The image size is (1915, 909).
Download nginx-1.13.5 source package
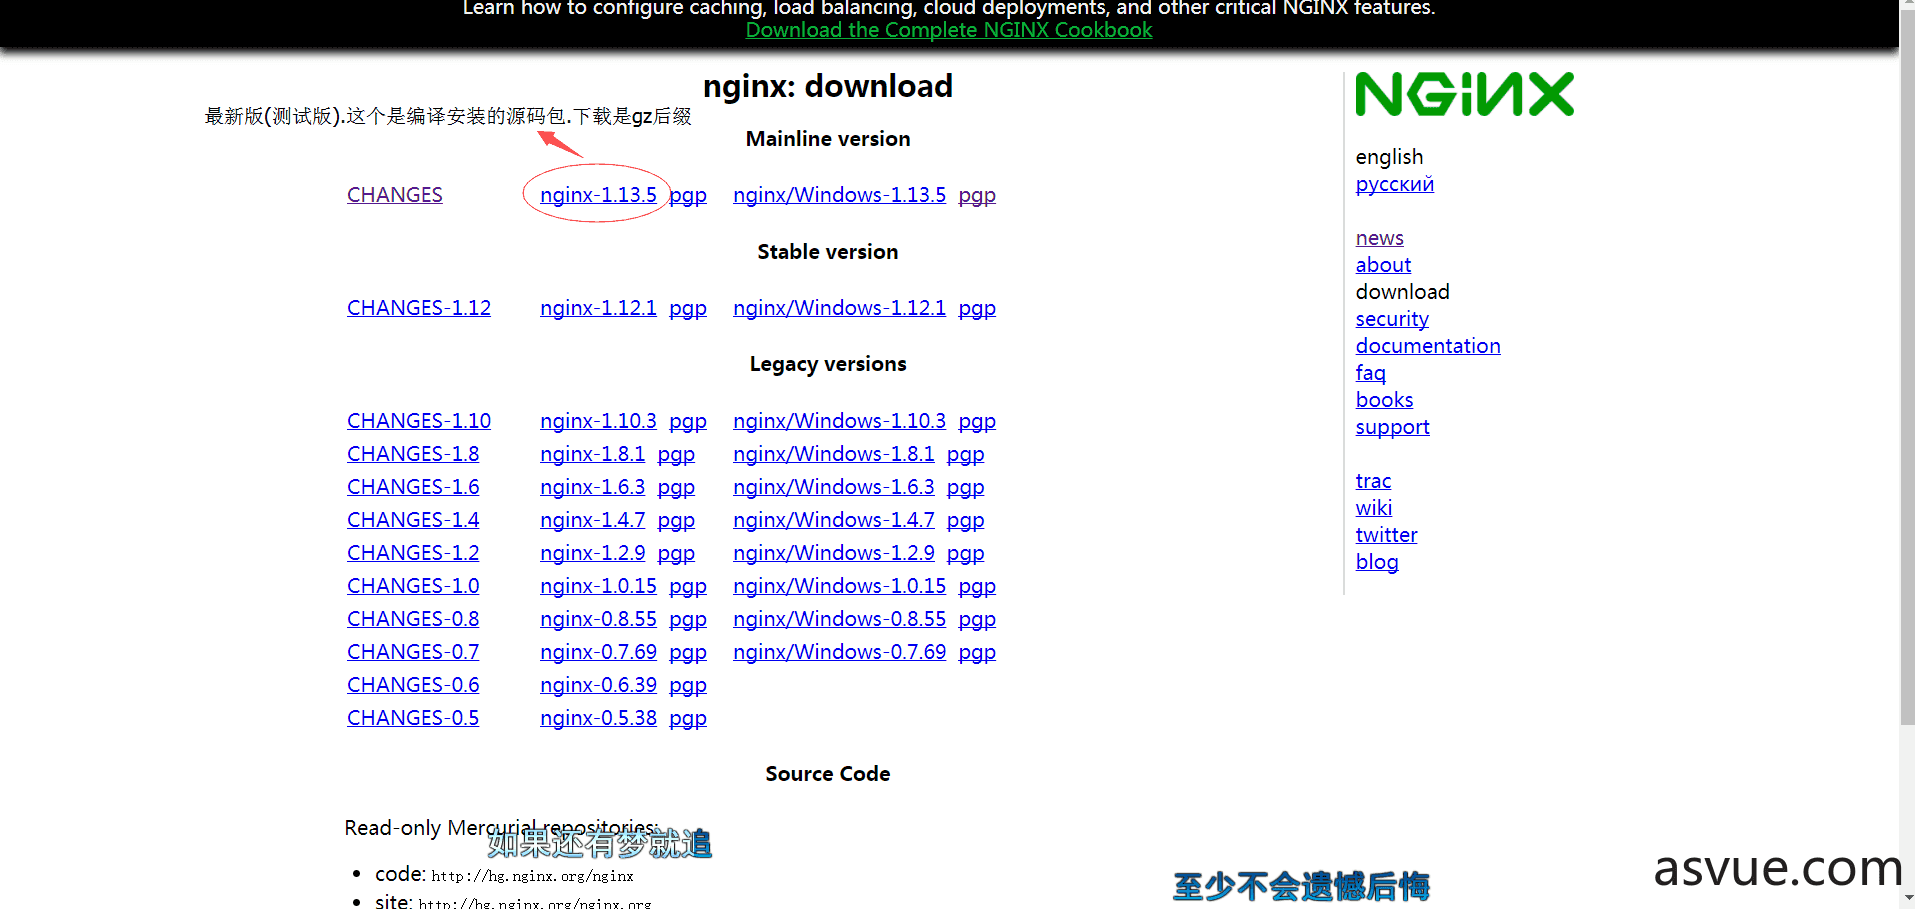598,195
